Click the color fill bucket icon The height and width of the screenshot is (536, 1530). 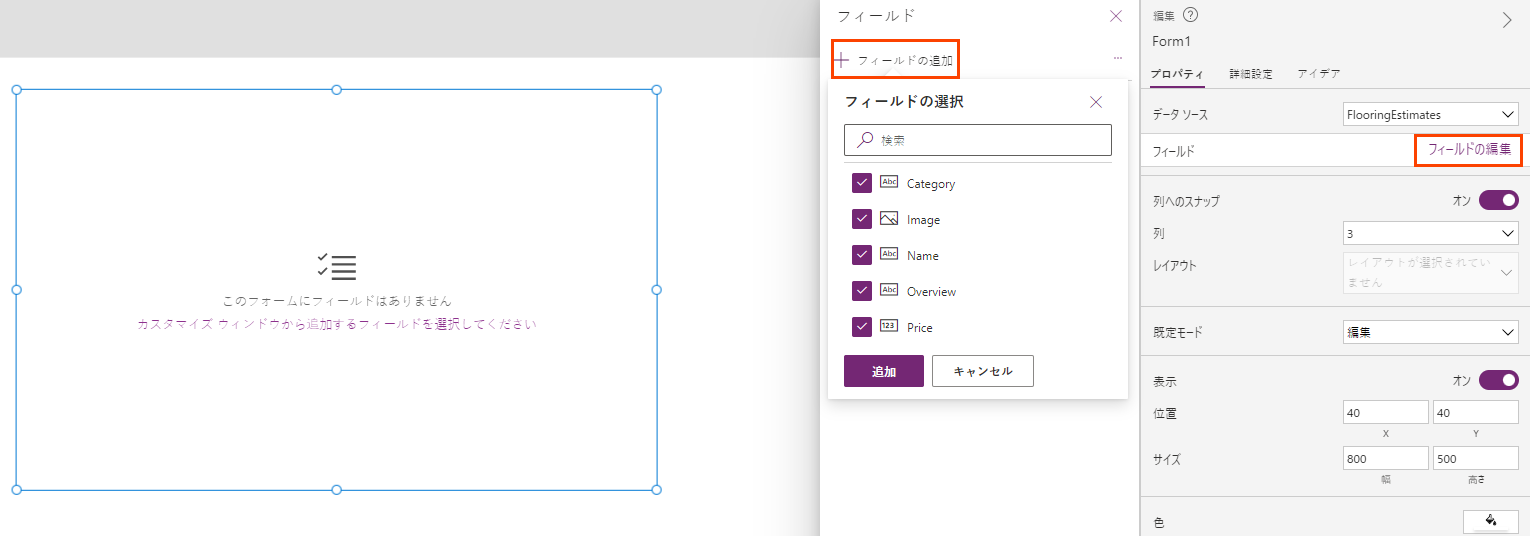click(x=1490, y=521)
